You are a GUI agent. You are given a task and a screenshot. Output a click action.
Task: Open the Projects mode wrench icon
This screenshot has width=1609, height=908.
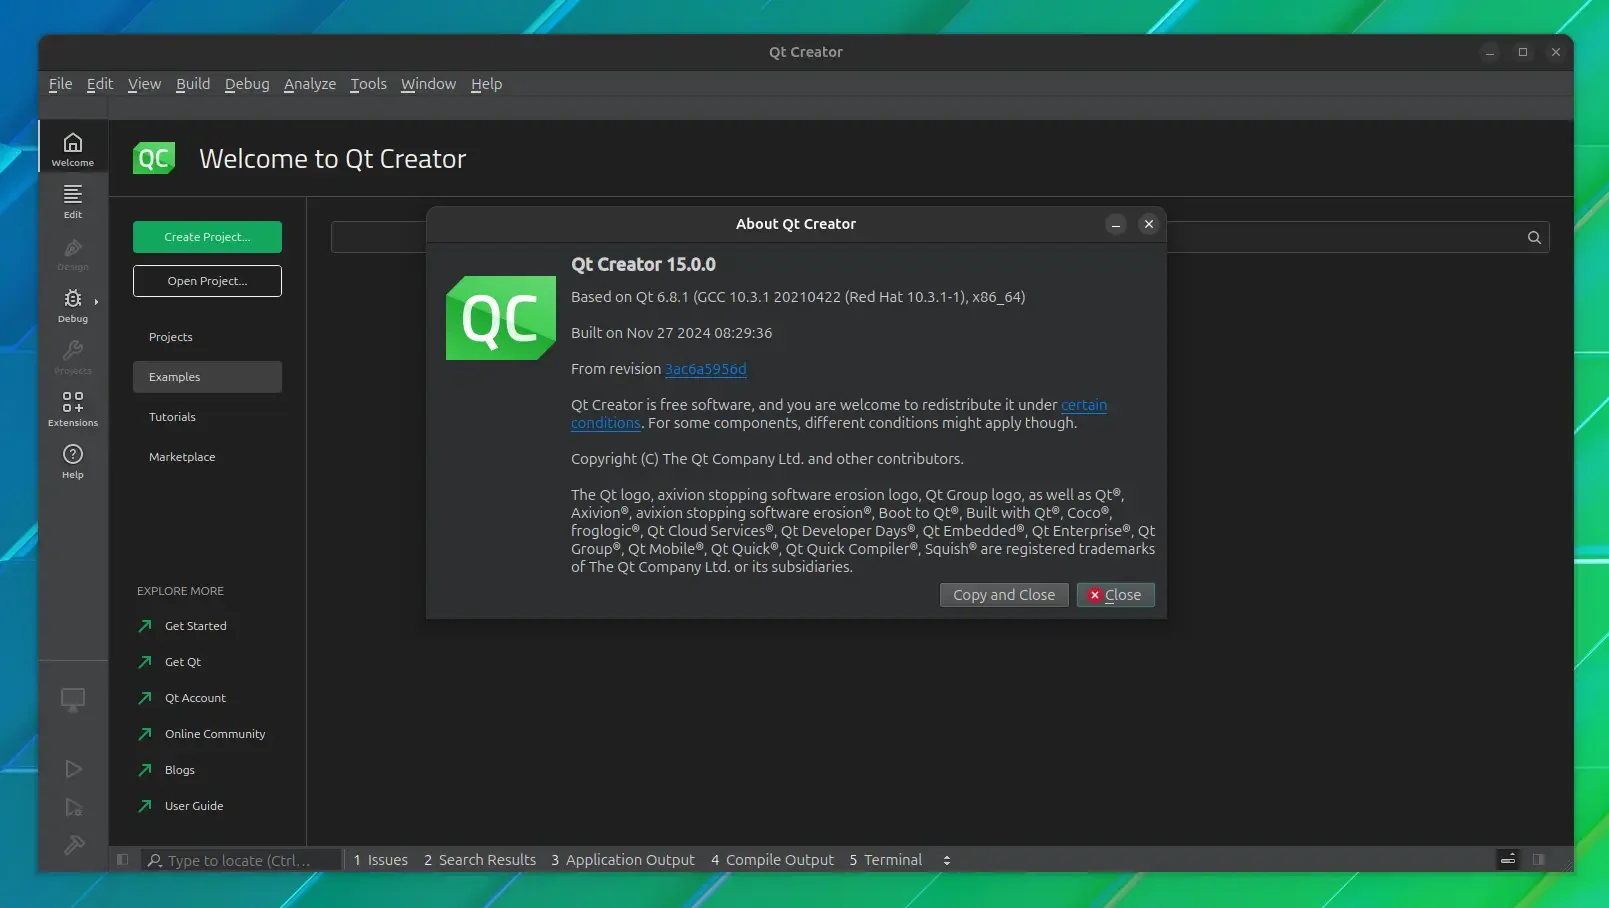[73, 355]
